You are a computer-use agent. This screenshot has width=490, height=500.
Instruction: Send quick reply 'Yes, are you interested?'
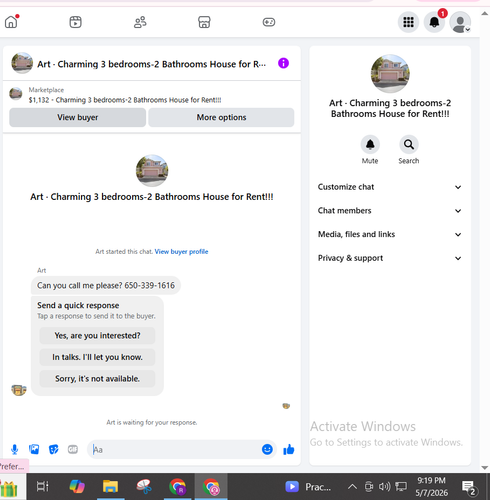pyautogui.click(x=97, y=335)
